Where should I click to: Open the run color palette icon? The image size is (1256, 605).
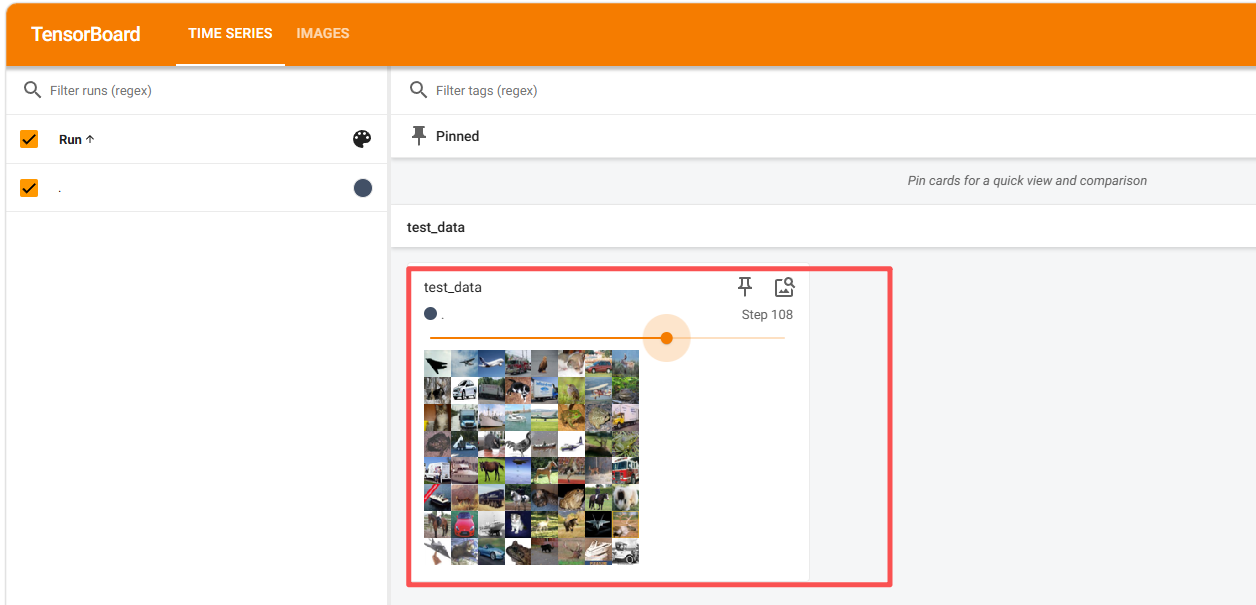(x=362, y=139)
